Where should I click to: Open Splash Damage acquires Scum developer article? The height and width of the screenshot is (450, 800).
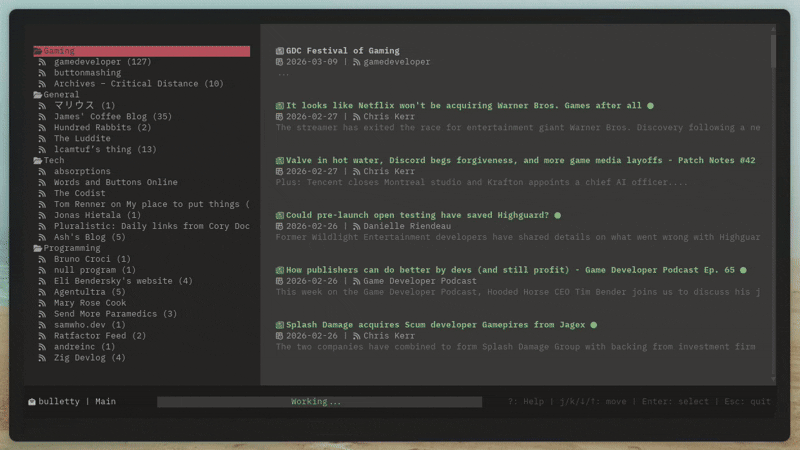click(x=435, y=325)
